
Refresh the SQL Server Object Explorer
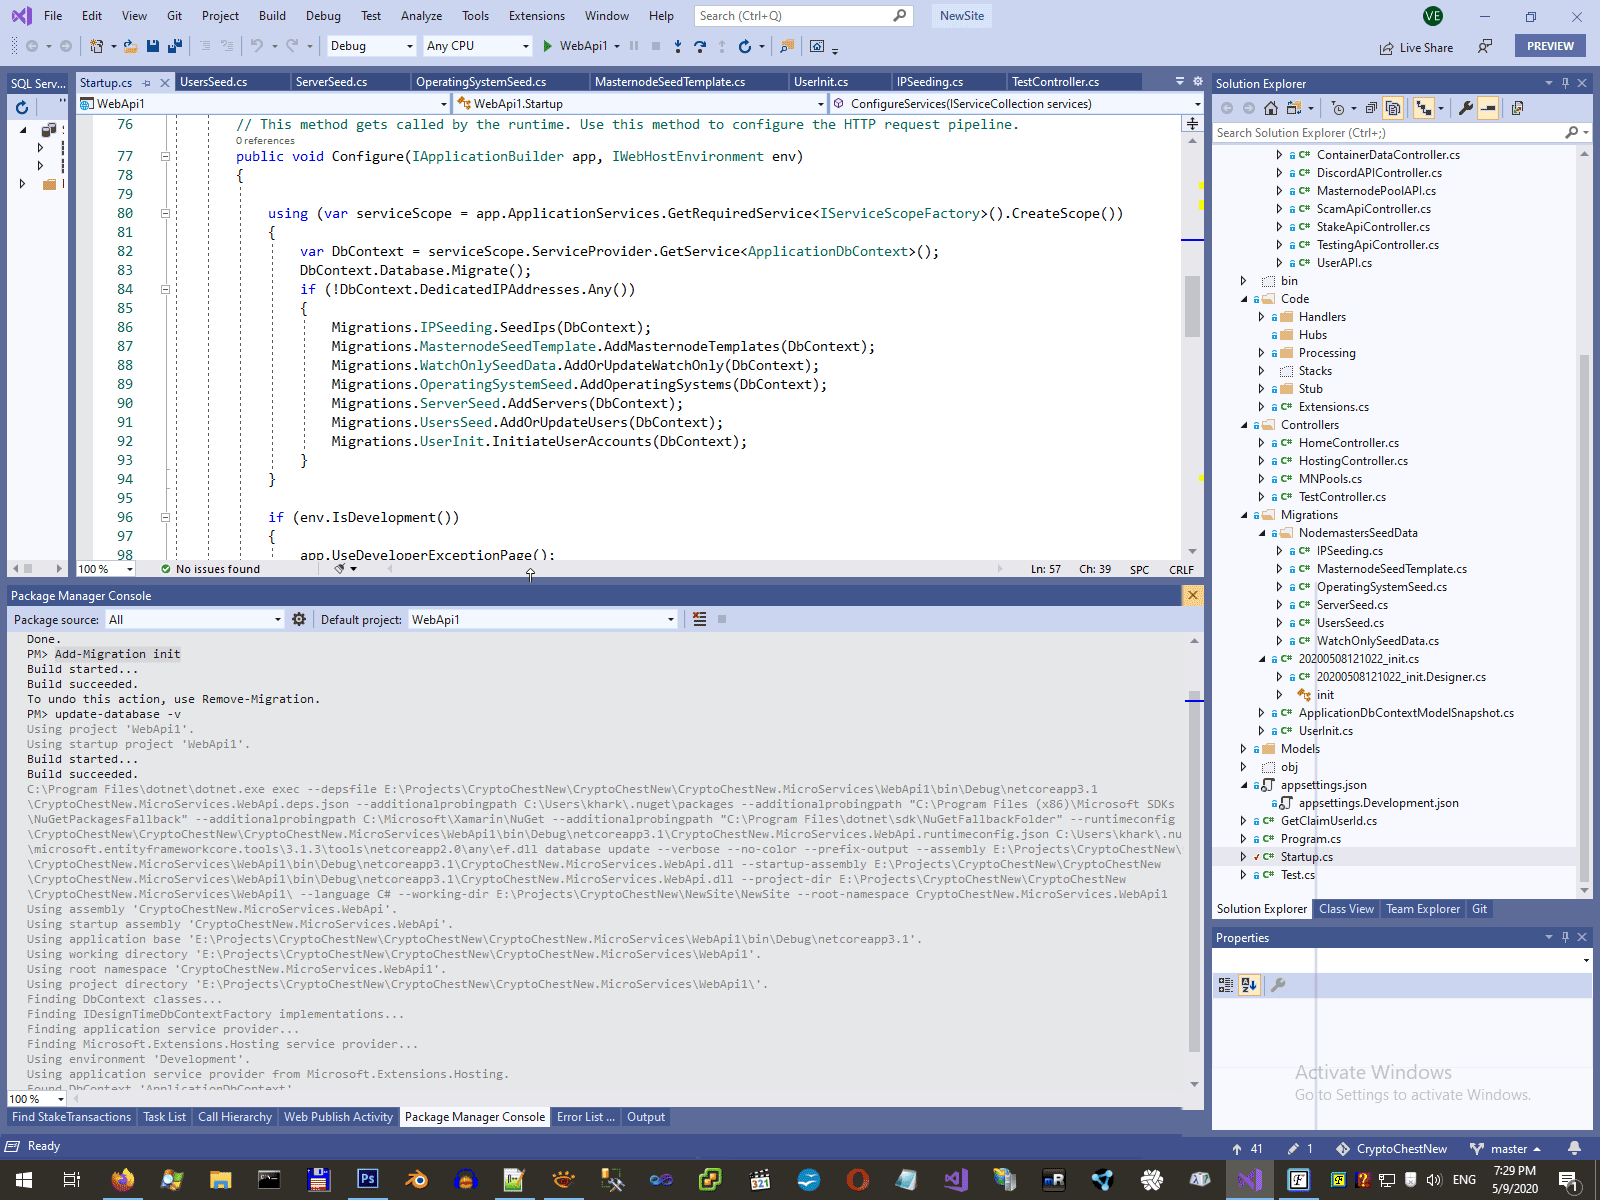click(x=22, y=108)
